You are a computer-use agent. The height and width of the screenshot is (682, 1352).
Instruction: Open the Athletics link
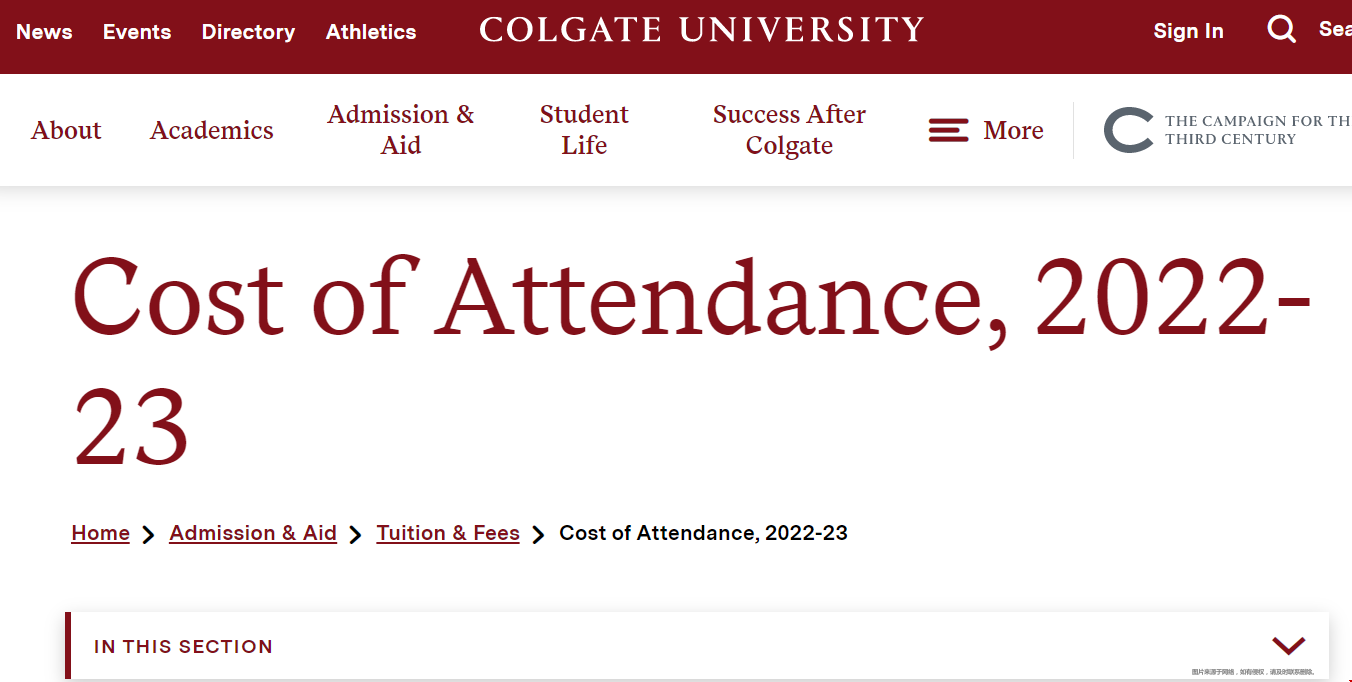pos(371,32)
